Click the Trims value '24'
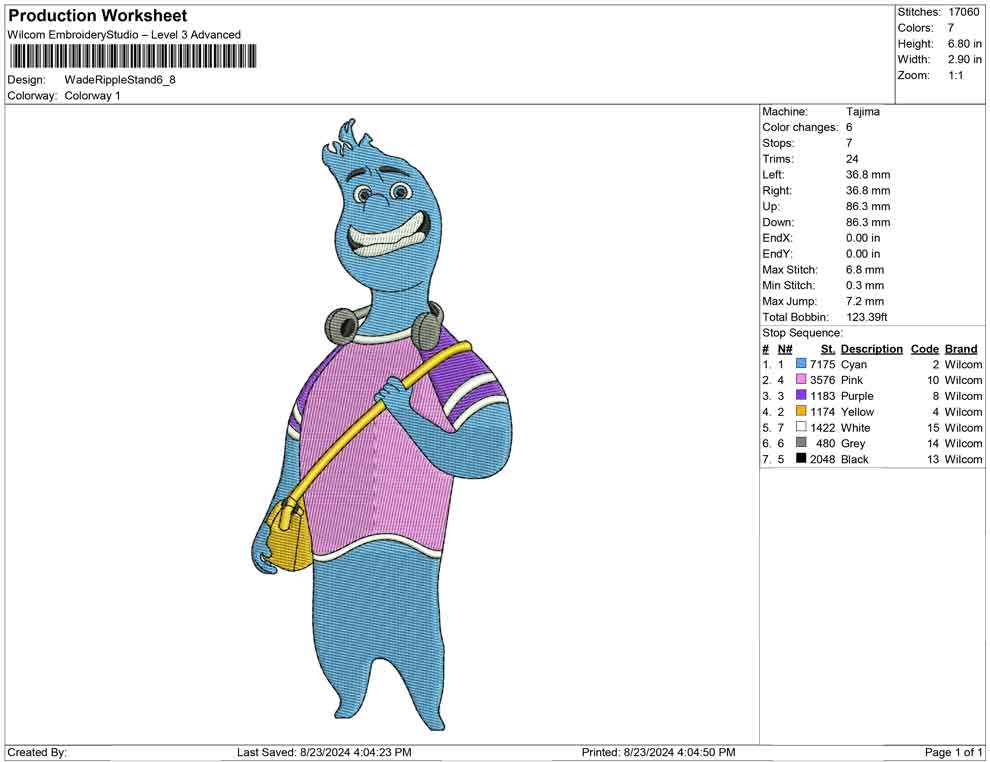The image size is (990, 762). pos(852,159)
